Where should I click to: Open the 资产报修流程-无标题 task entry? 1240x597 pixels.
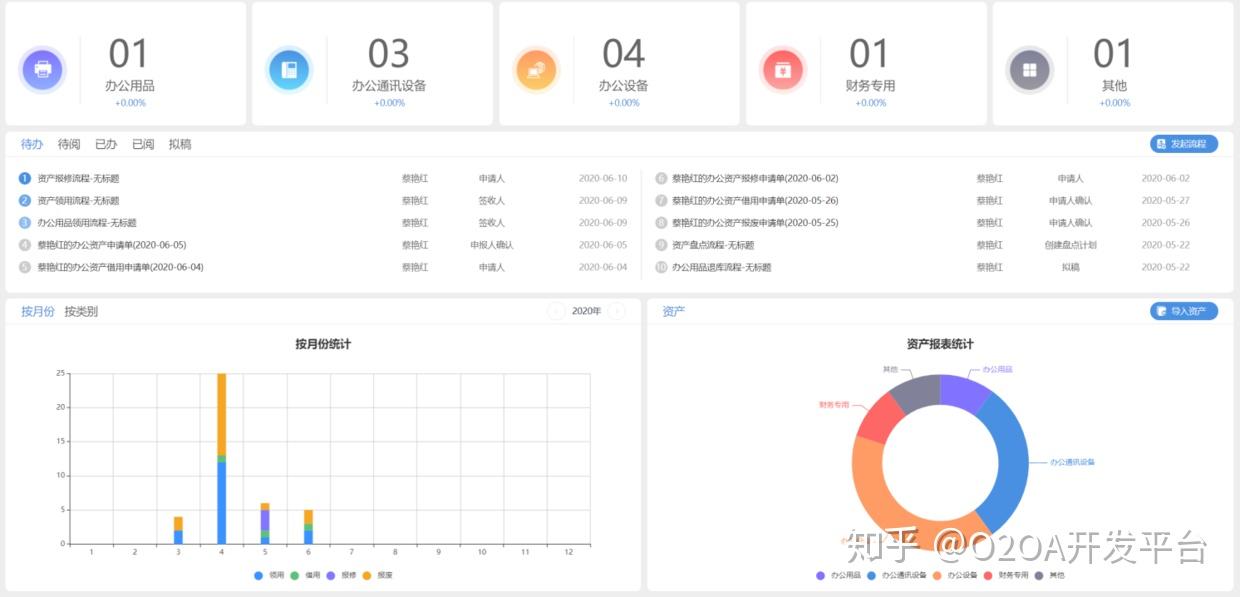pos(78,177)
